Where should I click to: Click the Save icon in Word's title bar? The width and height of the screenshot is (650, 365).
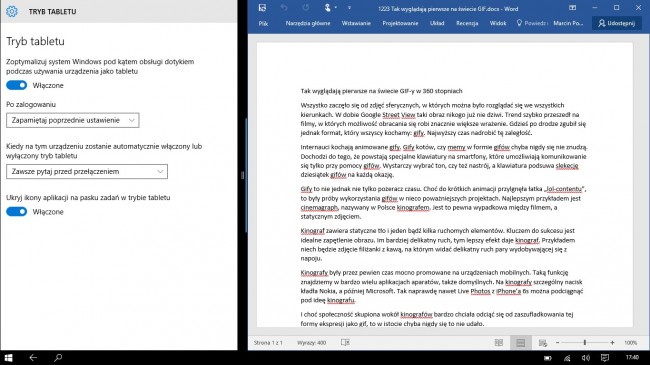click(262, 8)
